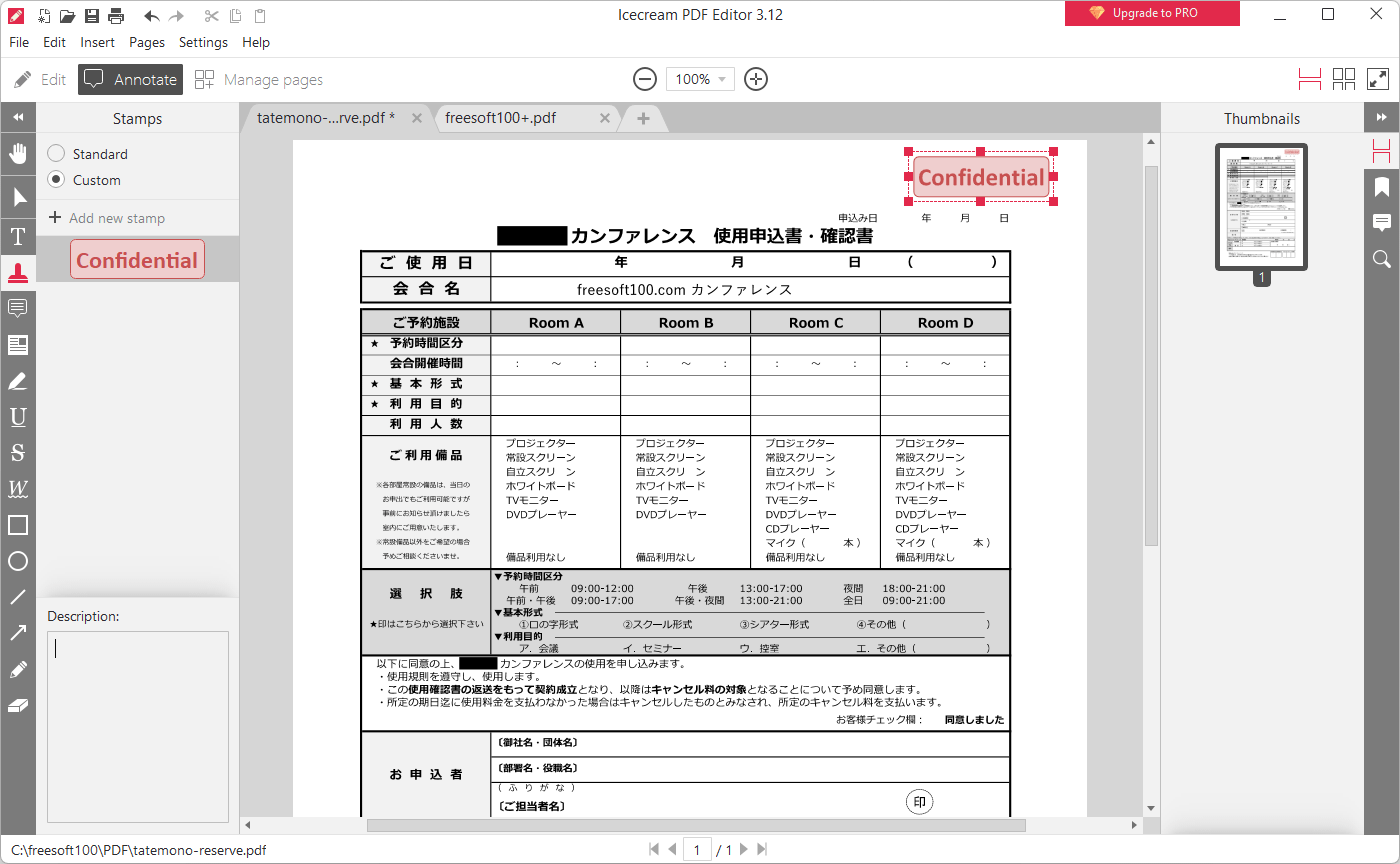The width and height of the screenshot is (1400, 864).
Task: Open the Pages menu
Action: [147, 42]
